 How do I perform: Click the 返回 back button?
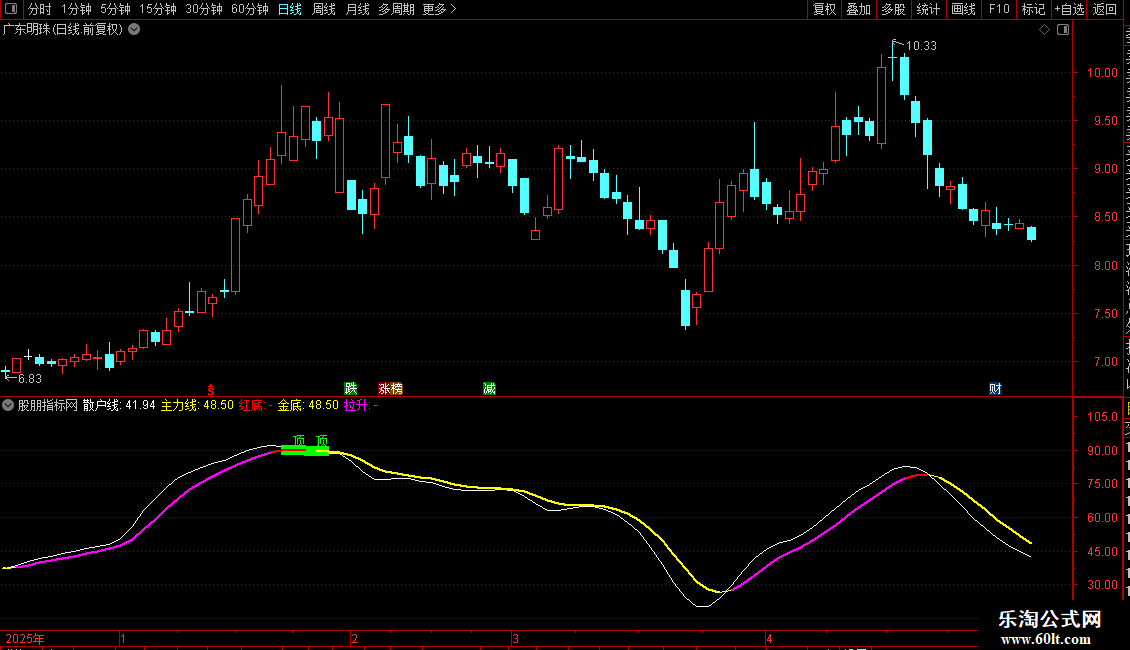[x=1105, y=9]
